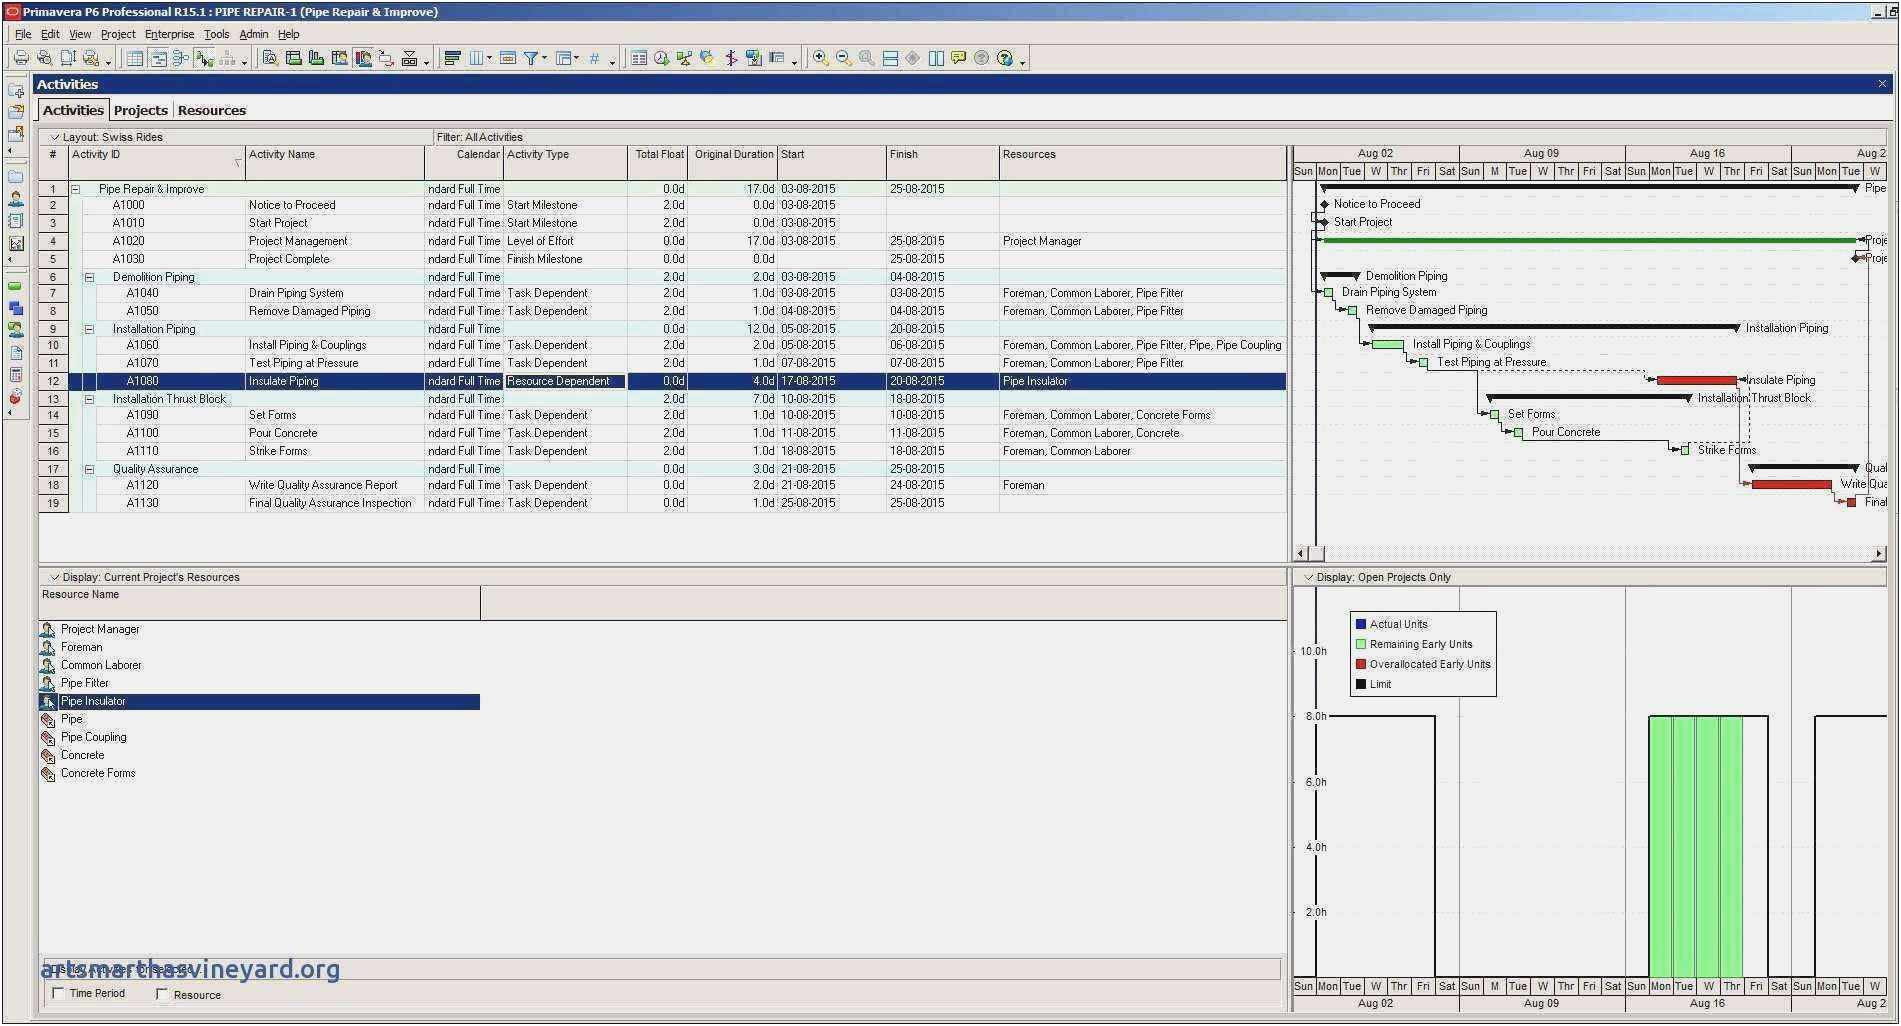
Task: Open the Filter tool in toolbar
Action: (x=531, y=59)
